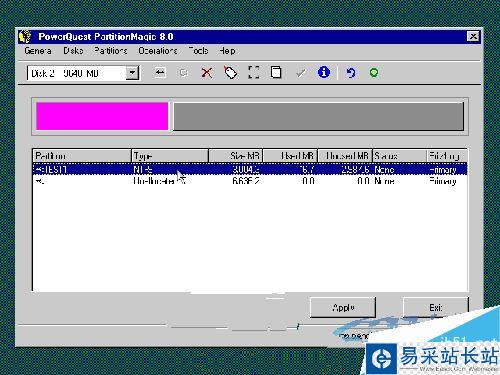
Task: Open the Operations menu
Action: pos(158,51)
